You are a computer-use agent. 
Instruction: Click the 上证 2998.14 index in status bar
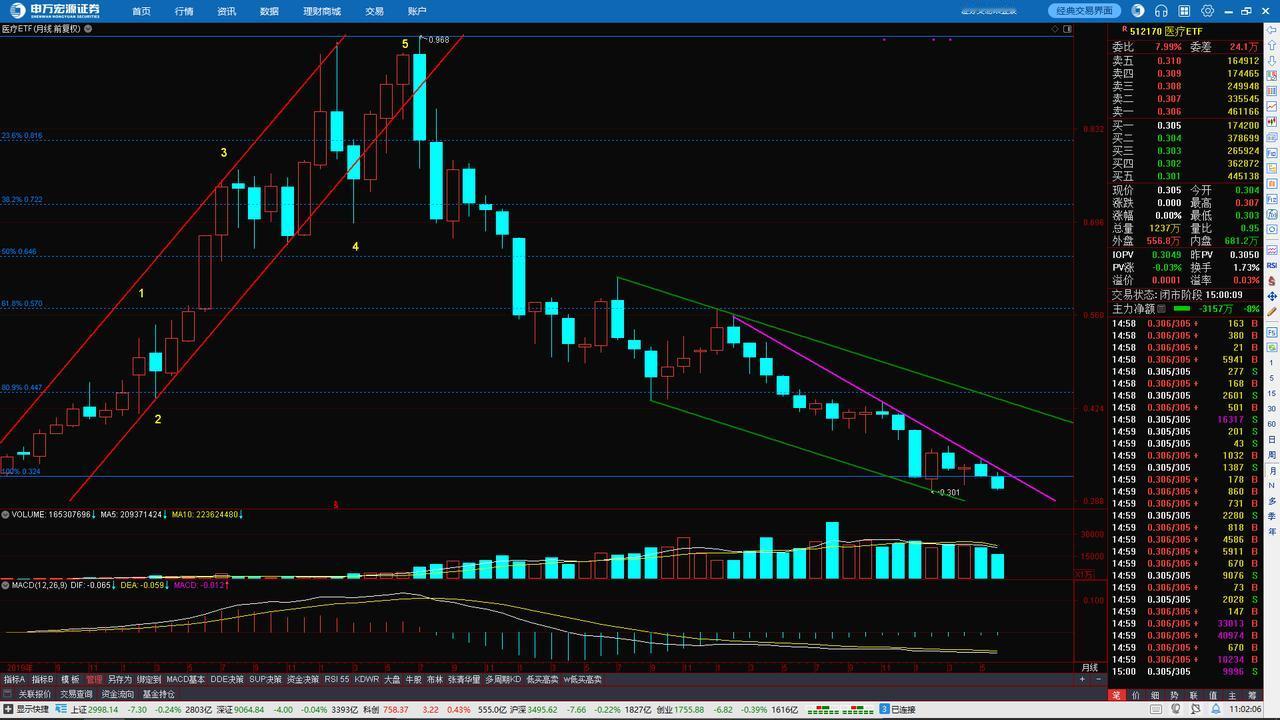click(95, 709)
